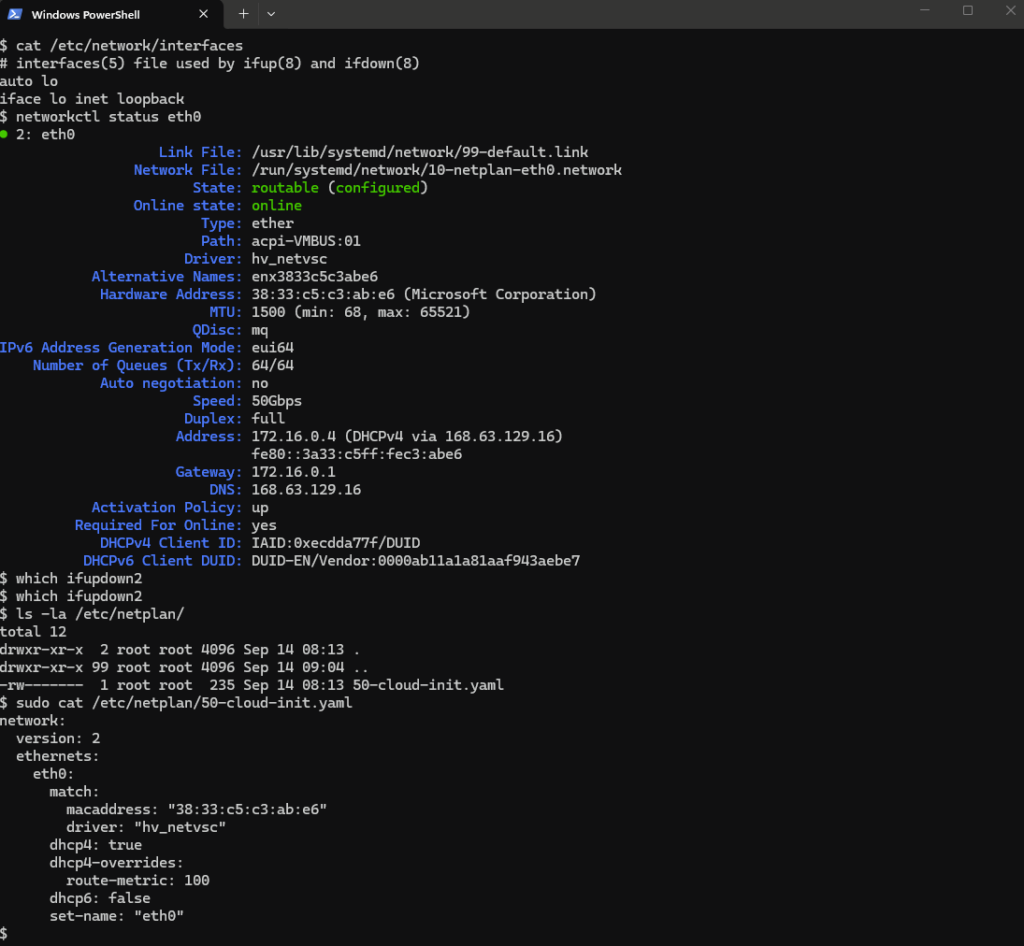Close the Windows PowerShell tab
Image resolution: width=1024 pixels, height=946 pixels.
[x=203, y=14]
